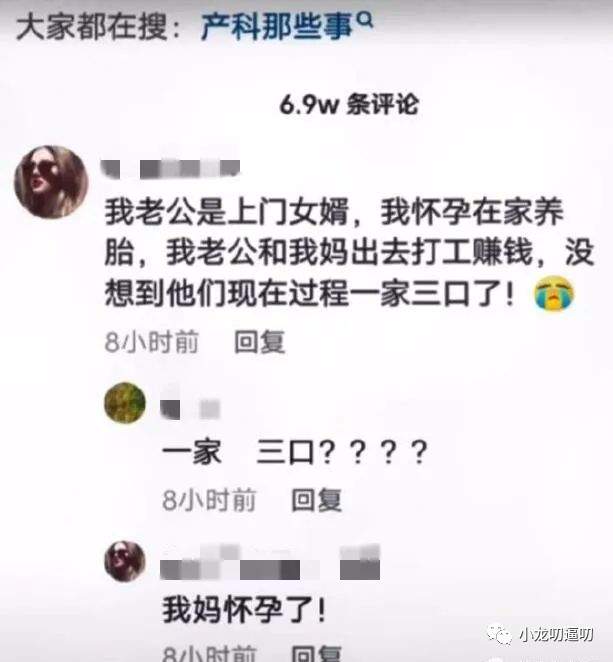The height and width of the screenshot is (662, 613).
Task: Select the main comment text about 上门女婿
Action: 350,252
